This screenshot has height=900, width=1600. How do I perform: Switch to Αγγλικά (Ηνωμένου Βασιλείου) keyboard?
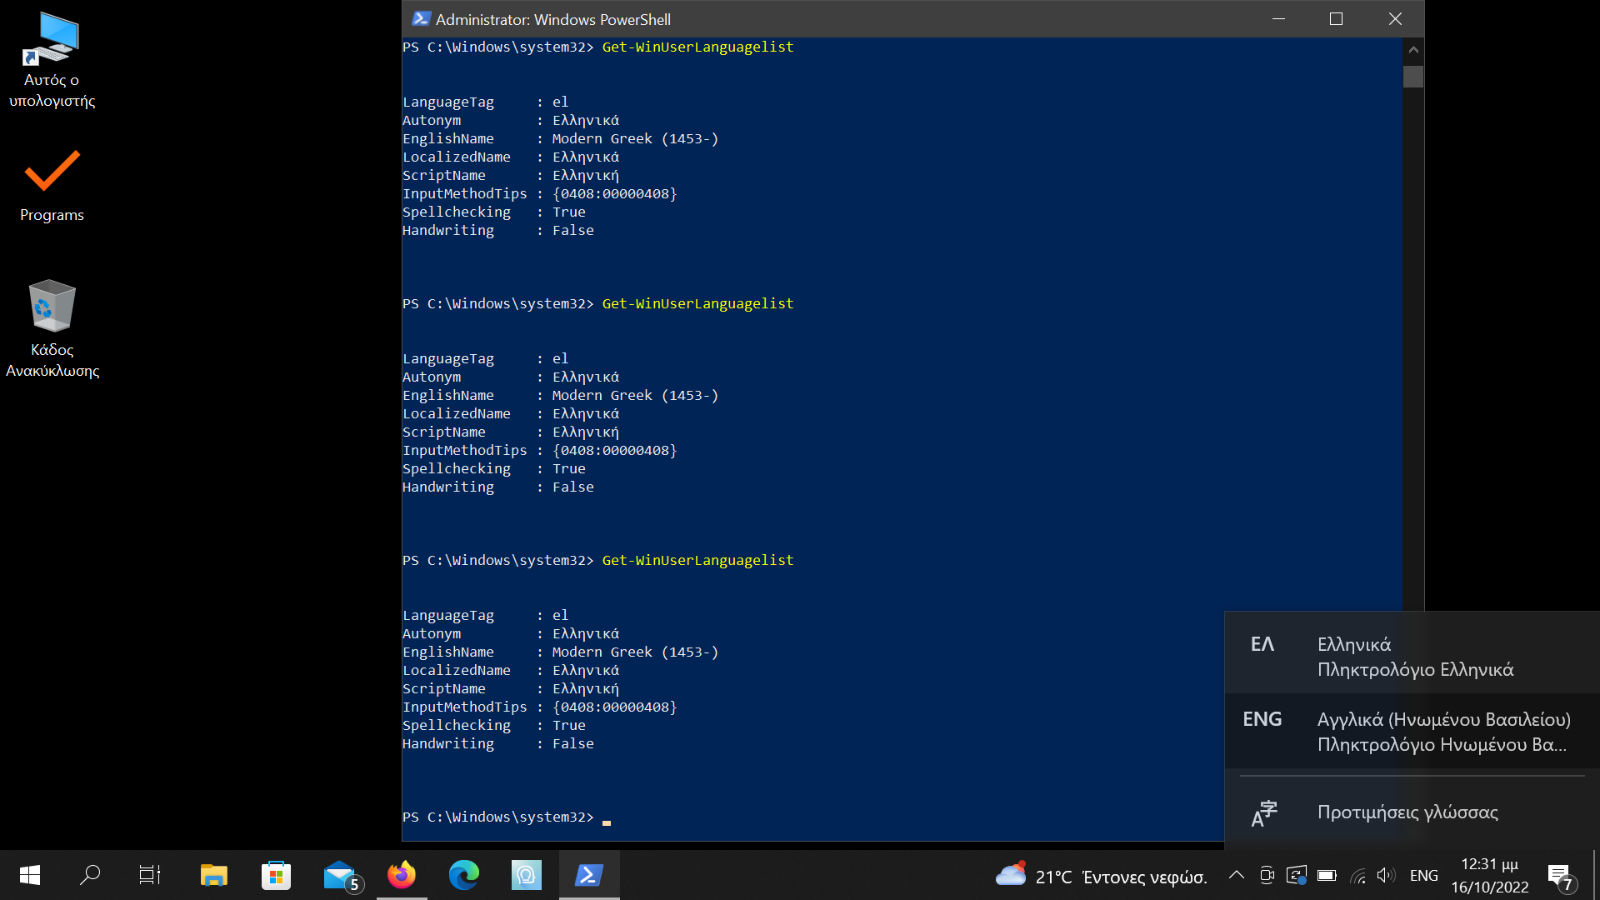1412,732
